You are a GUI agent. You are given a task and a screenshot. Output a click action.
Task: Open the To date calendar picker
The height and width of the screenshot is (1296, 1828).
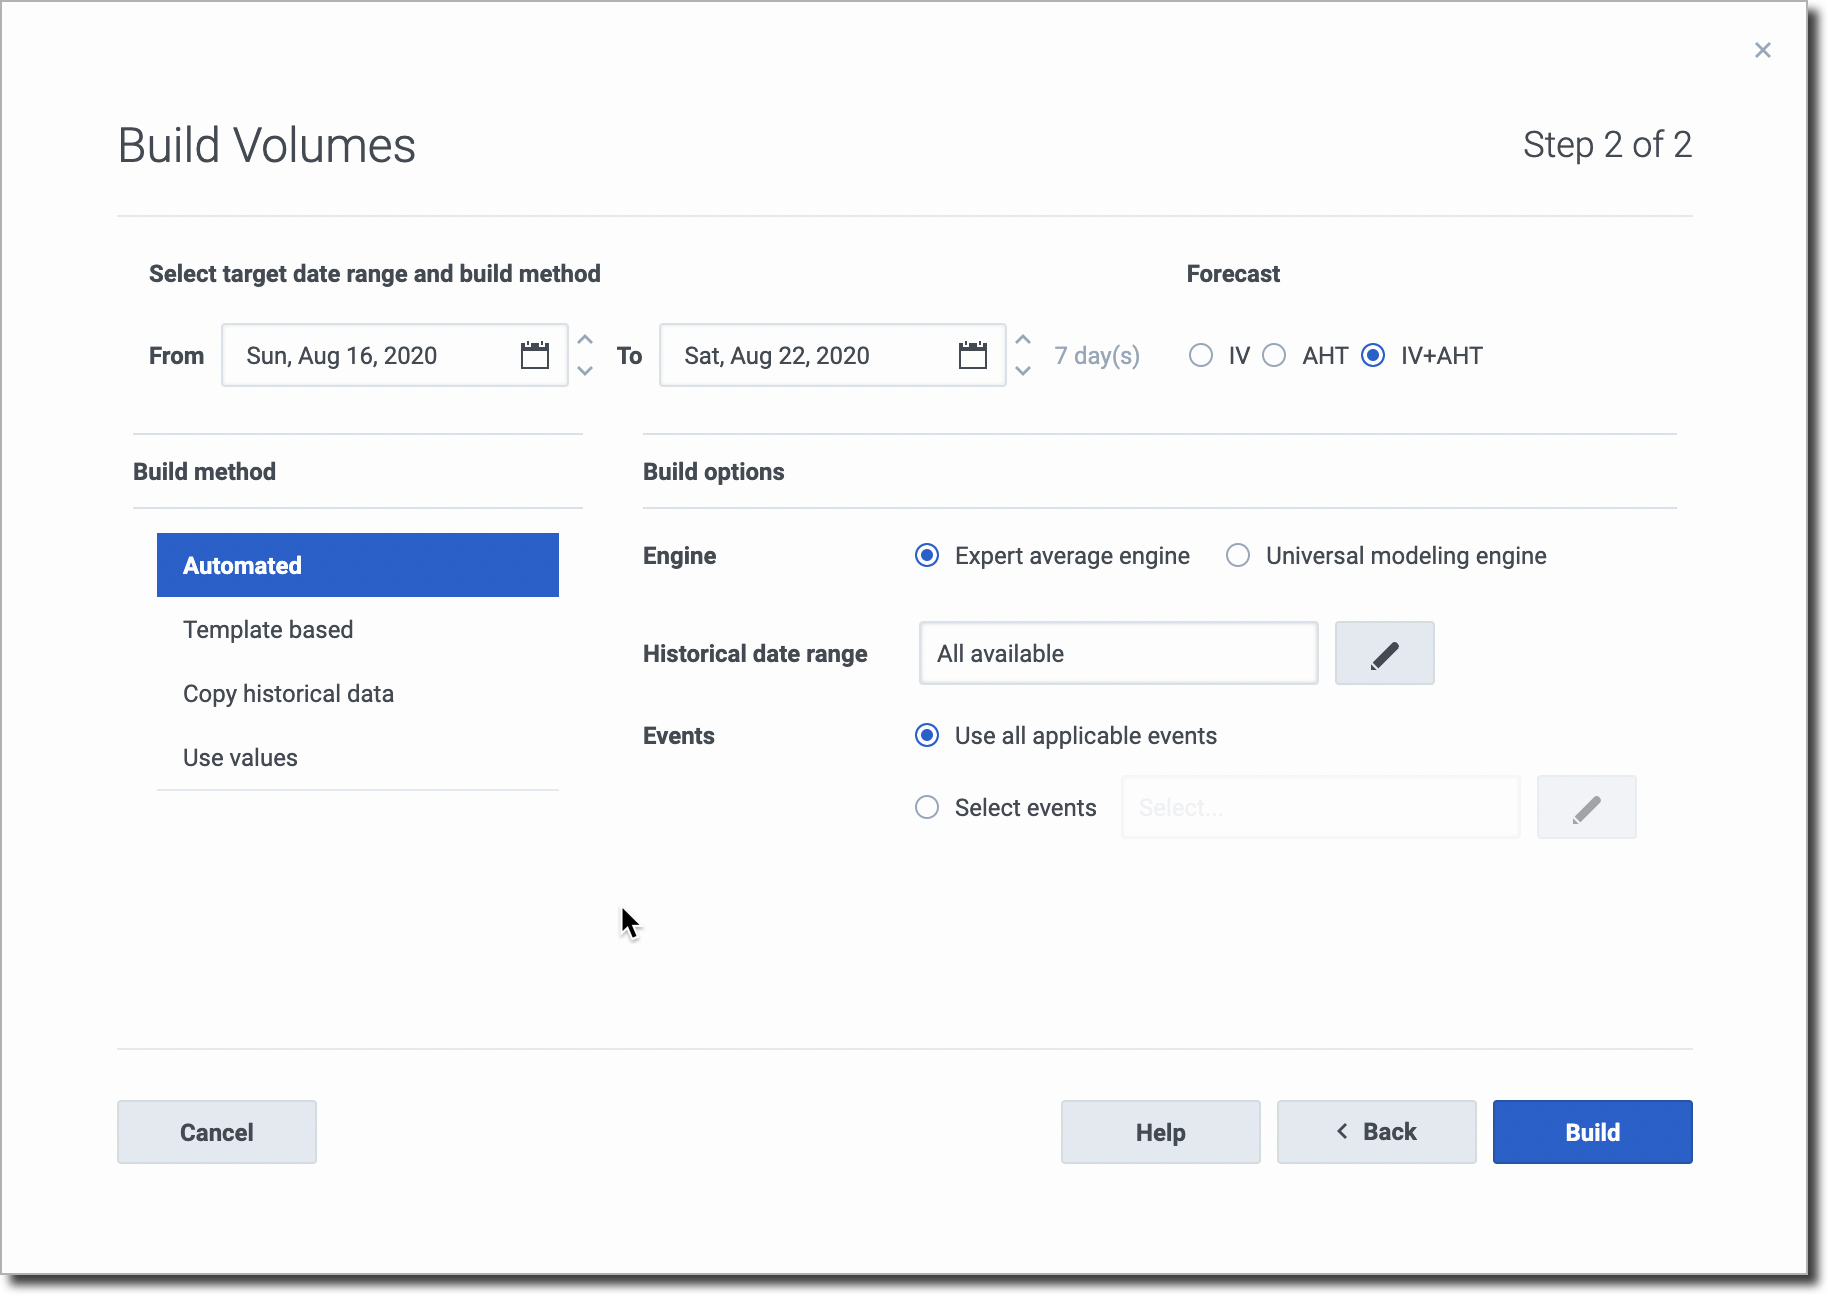[x=973, y=355]
